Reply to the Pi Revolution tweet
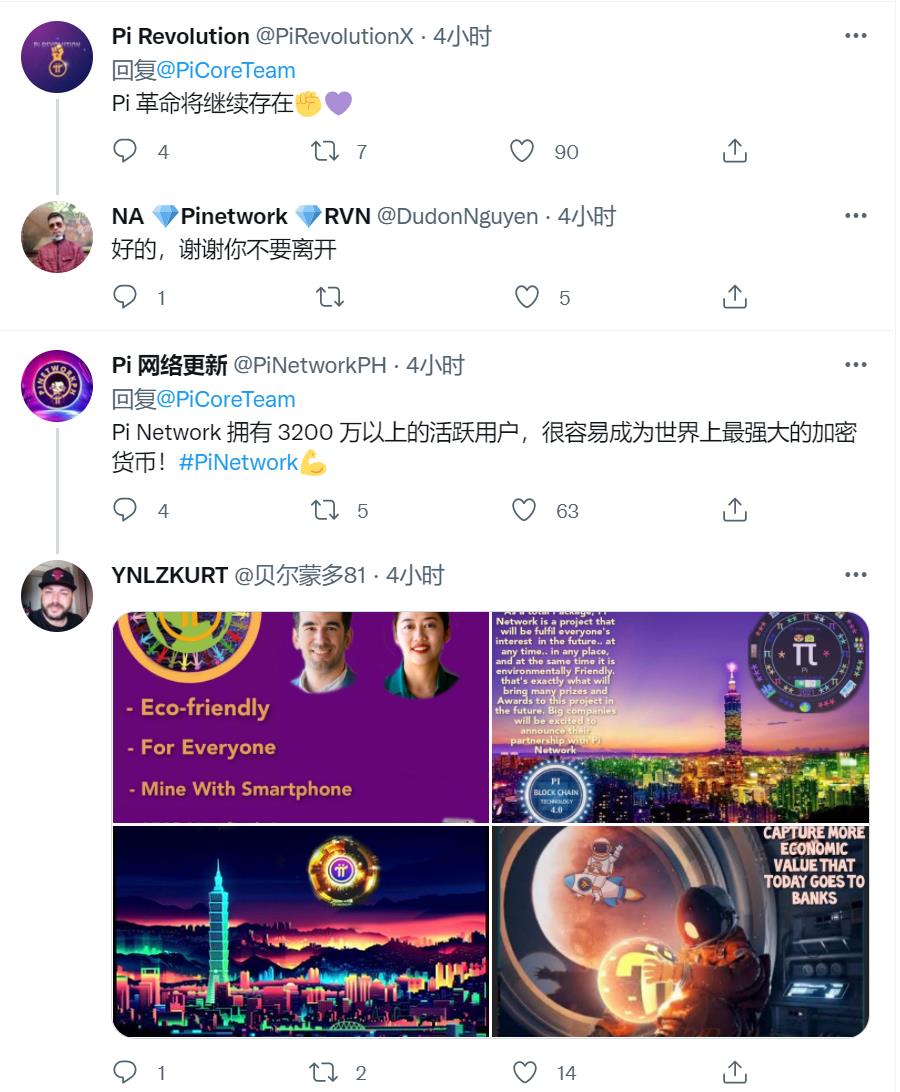Viewport: 900px width, 1092px height. (x=125, y=150)
